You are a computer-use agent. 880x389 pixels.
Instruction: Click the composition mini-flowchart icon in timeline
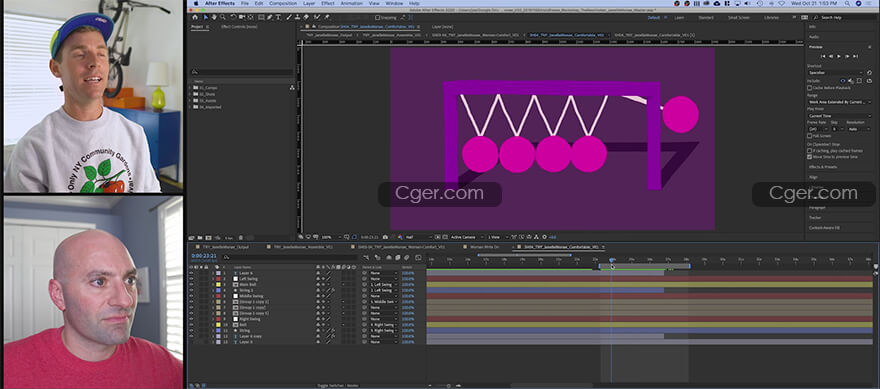coord(366,258)
